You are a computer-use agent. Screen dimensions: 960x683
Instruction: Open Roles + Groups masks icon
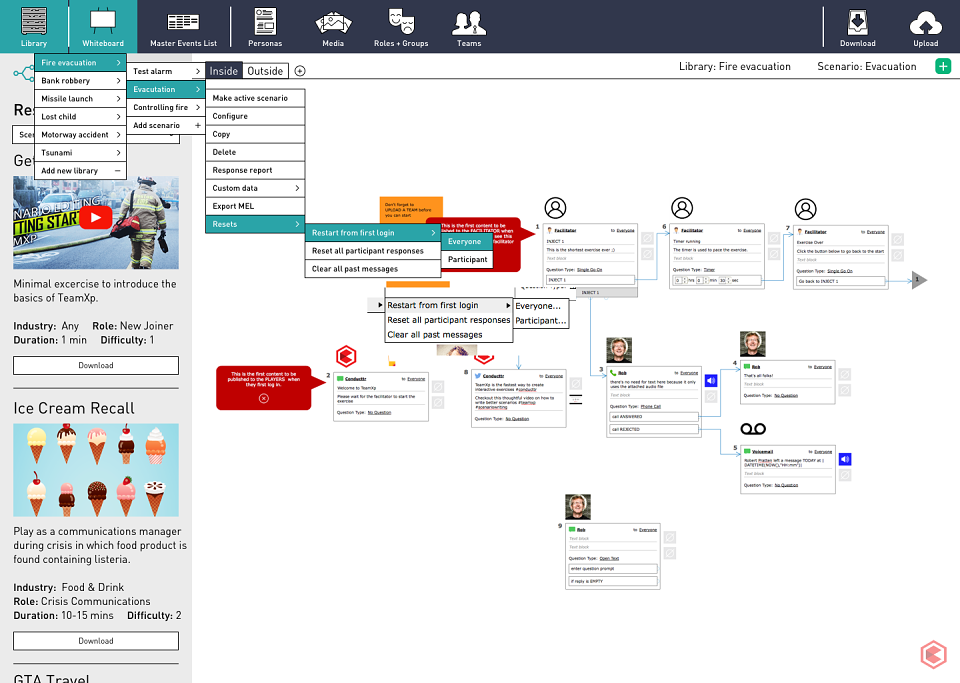point(401,21)
